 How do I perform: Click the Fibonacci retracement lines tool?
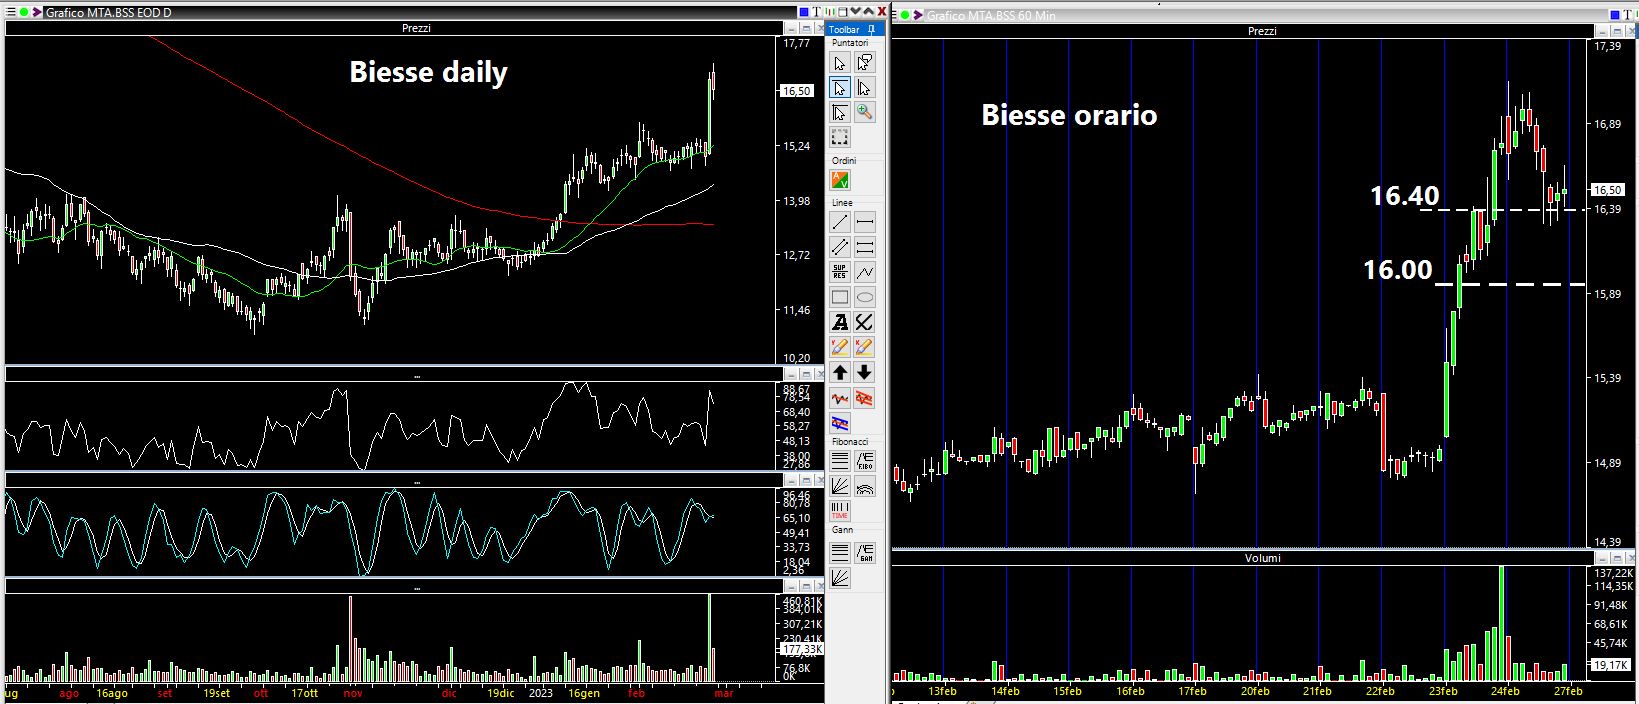[x=840, y=461]
